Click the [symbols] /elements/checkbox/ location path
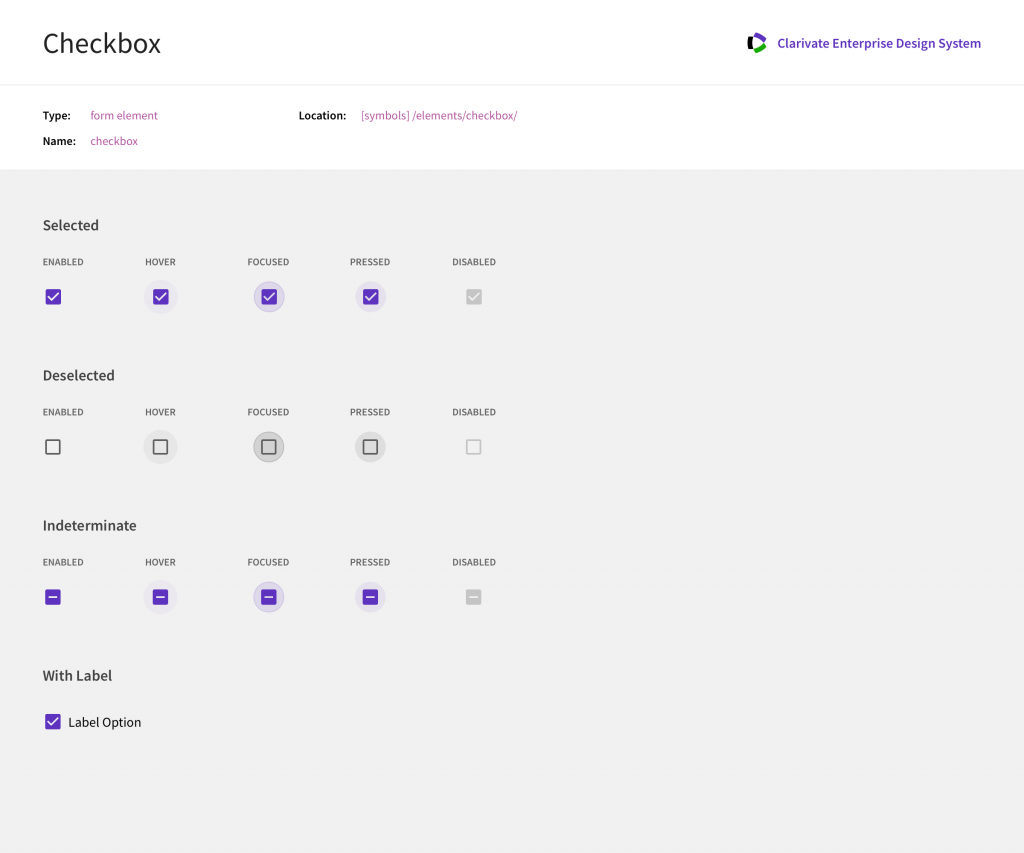Screen dimensions: 1024x853 tap(438, 116)
